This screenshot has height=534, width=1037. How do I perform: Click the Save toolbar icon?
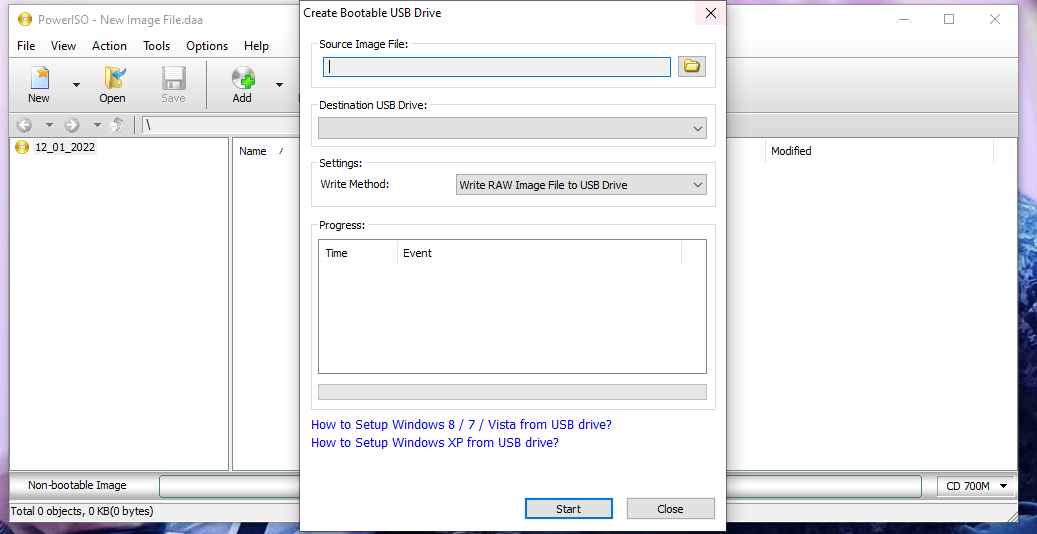click(x=173, y=84)
